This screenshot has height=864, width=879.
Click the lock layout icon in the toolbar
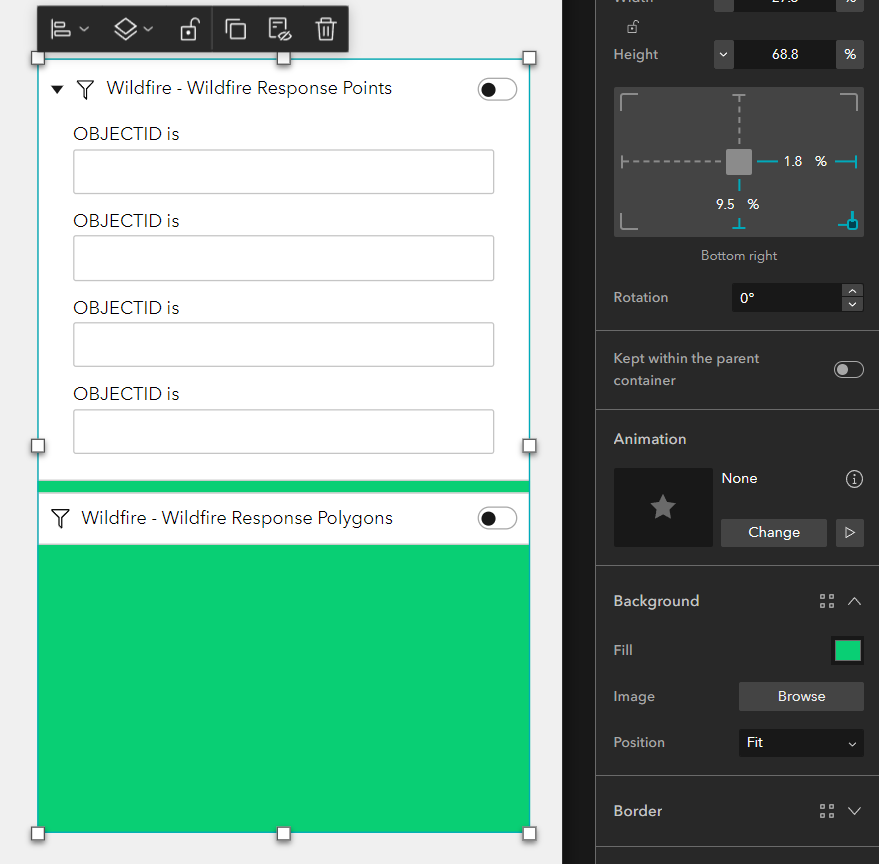click(189, 29)
